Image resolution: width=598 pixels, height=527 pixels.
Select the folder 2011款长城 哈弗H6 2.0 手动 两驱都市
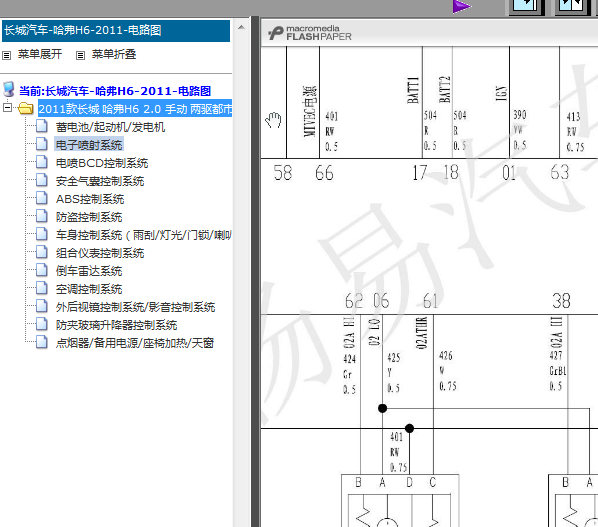pyautogui.click(x=135, y=109)
